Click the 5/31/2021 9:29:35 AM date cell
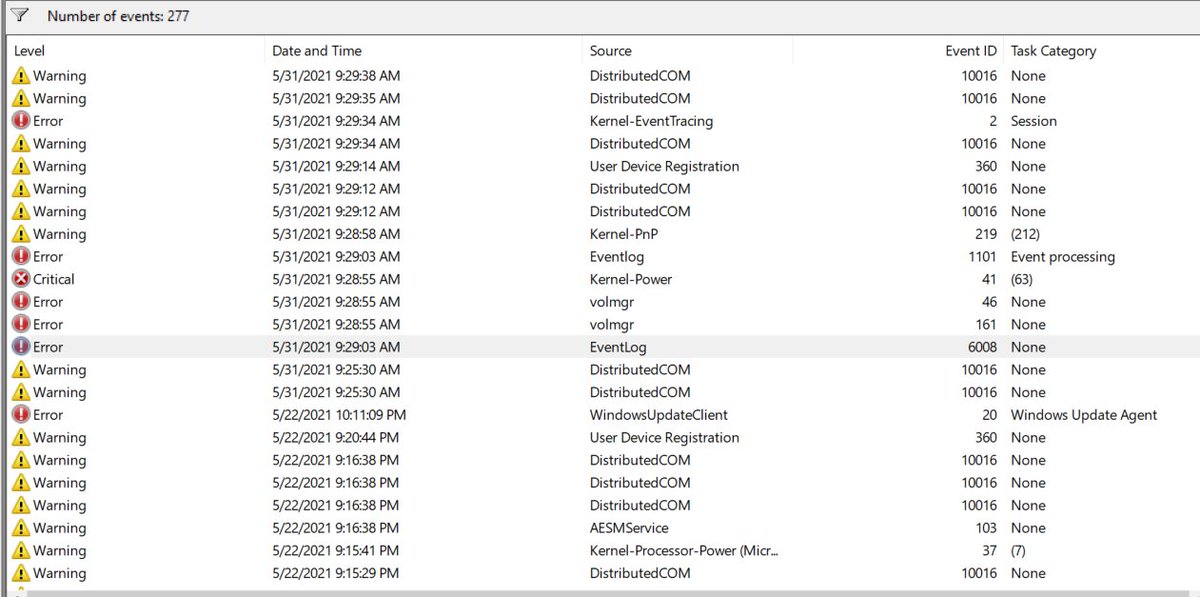The image size is (1200, 597). pos(335,99)
